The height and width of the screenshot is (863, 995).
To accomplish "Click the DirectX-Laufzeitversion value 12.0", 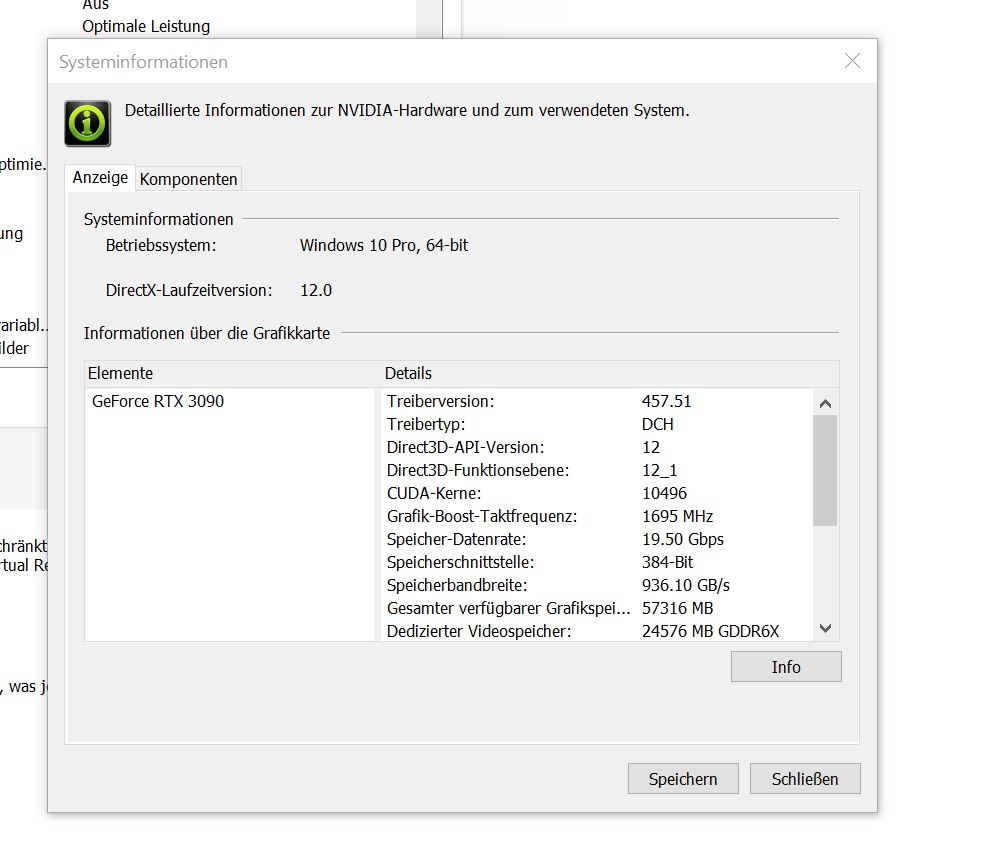I will tap(316, 290).
